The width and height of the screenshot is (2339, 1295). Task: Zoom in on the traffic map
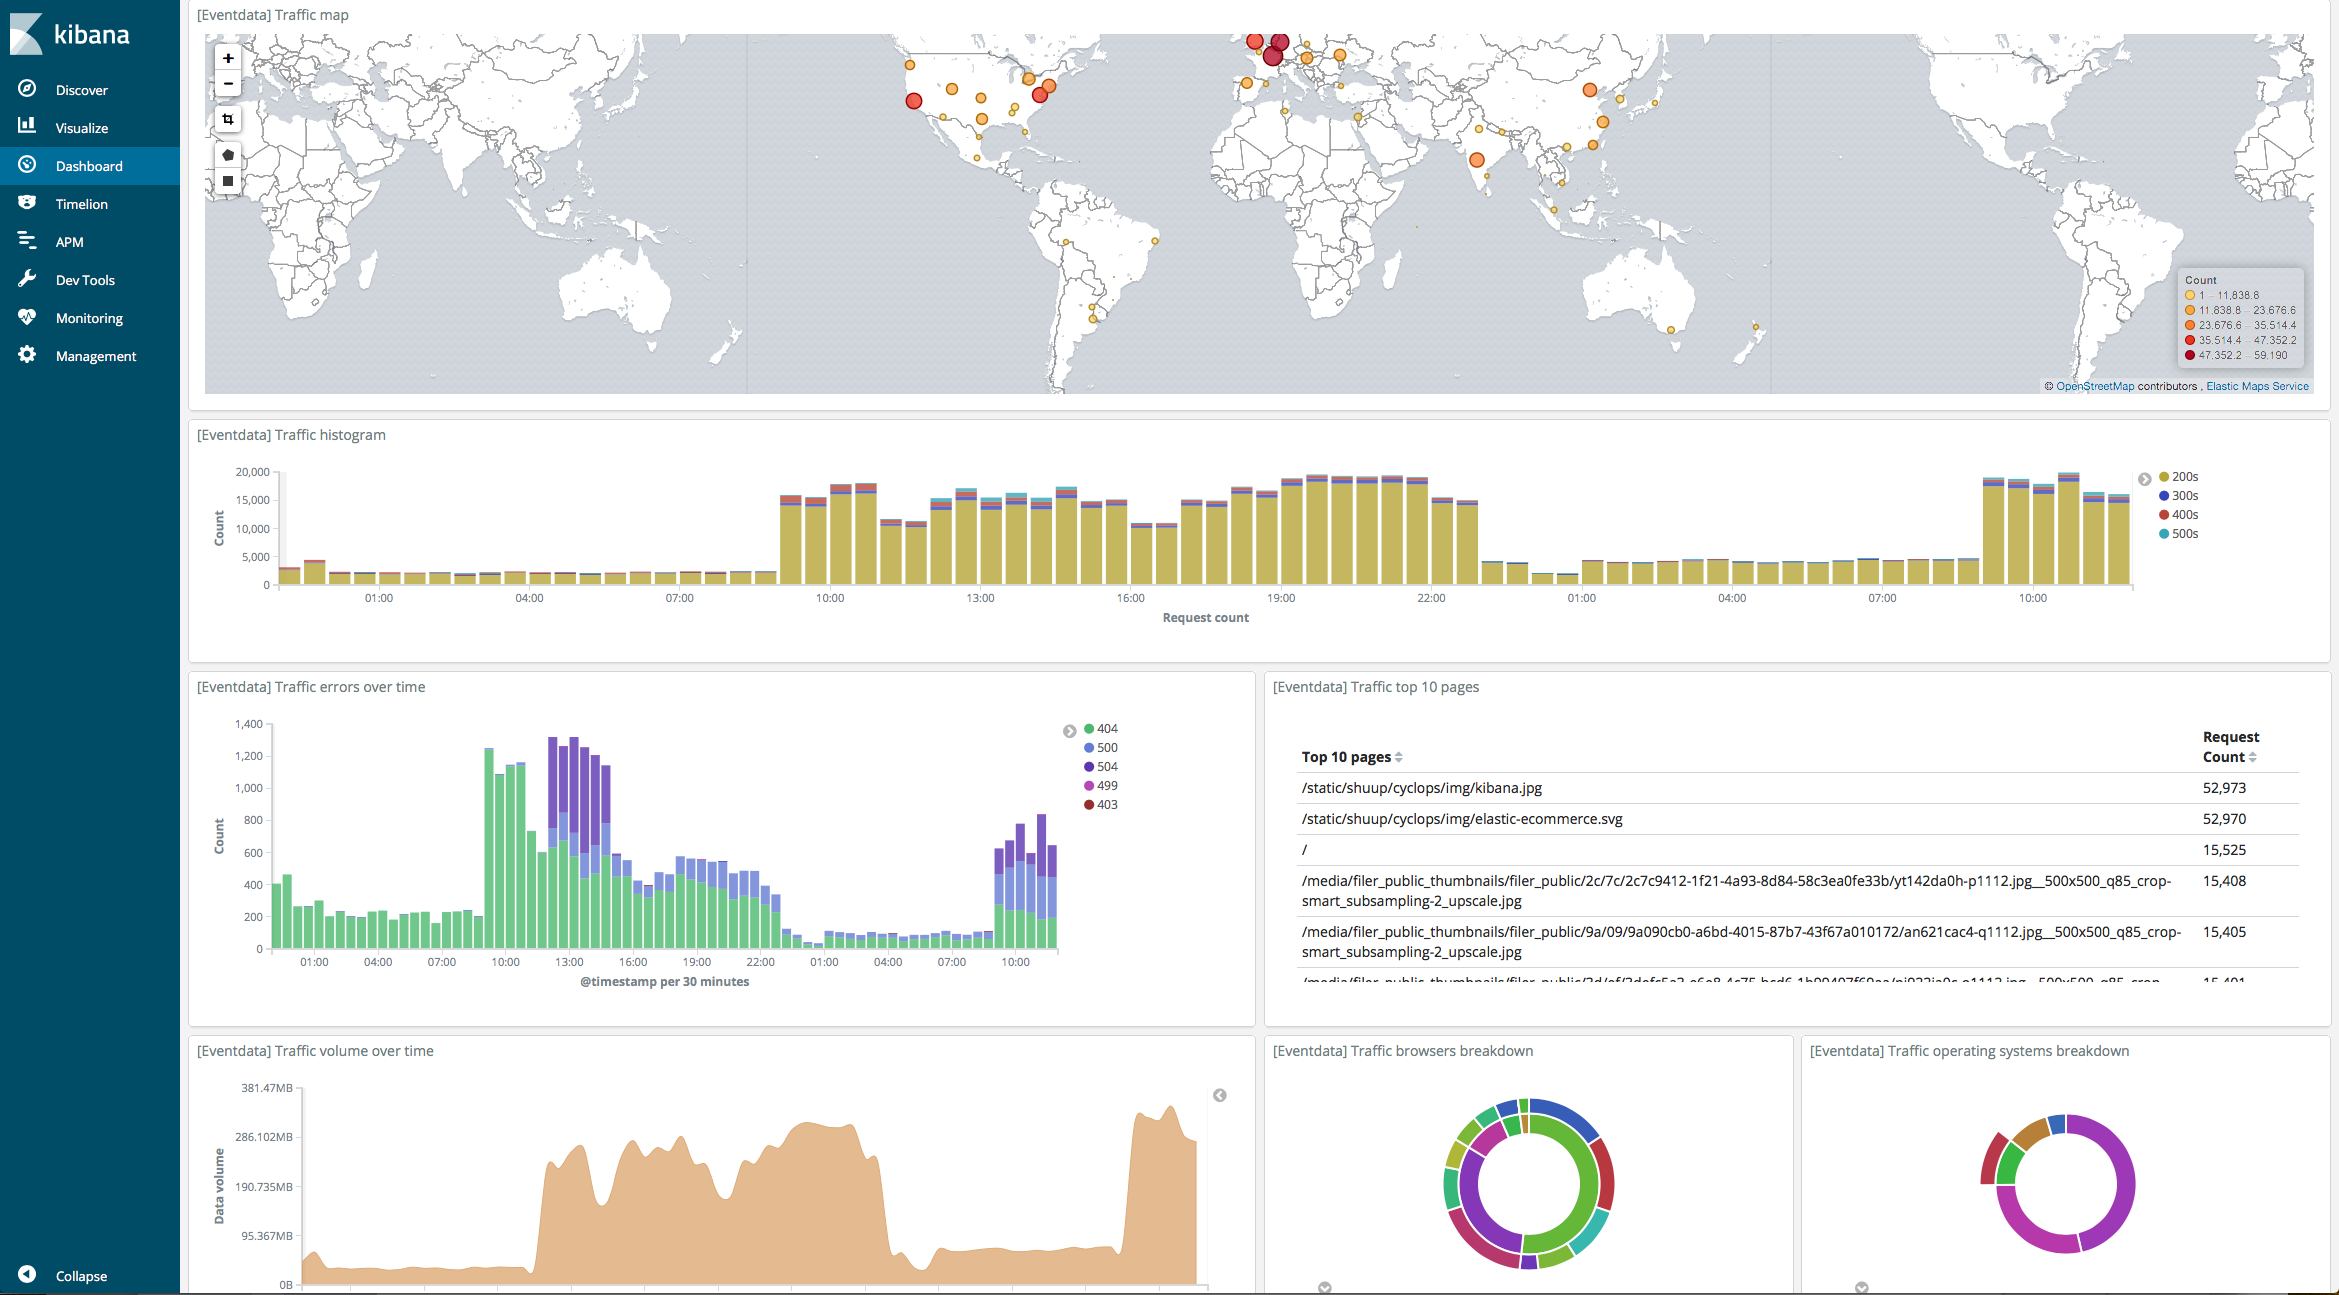(228, 59)
